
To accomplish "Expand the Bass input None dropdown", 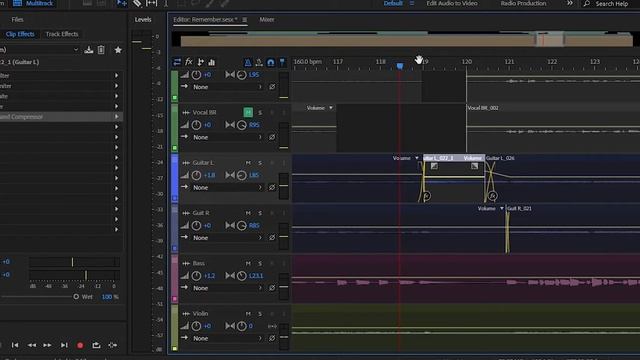I will [227, 288].
